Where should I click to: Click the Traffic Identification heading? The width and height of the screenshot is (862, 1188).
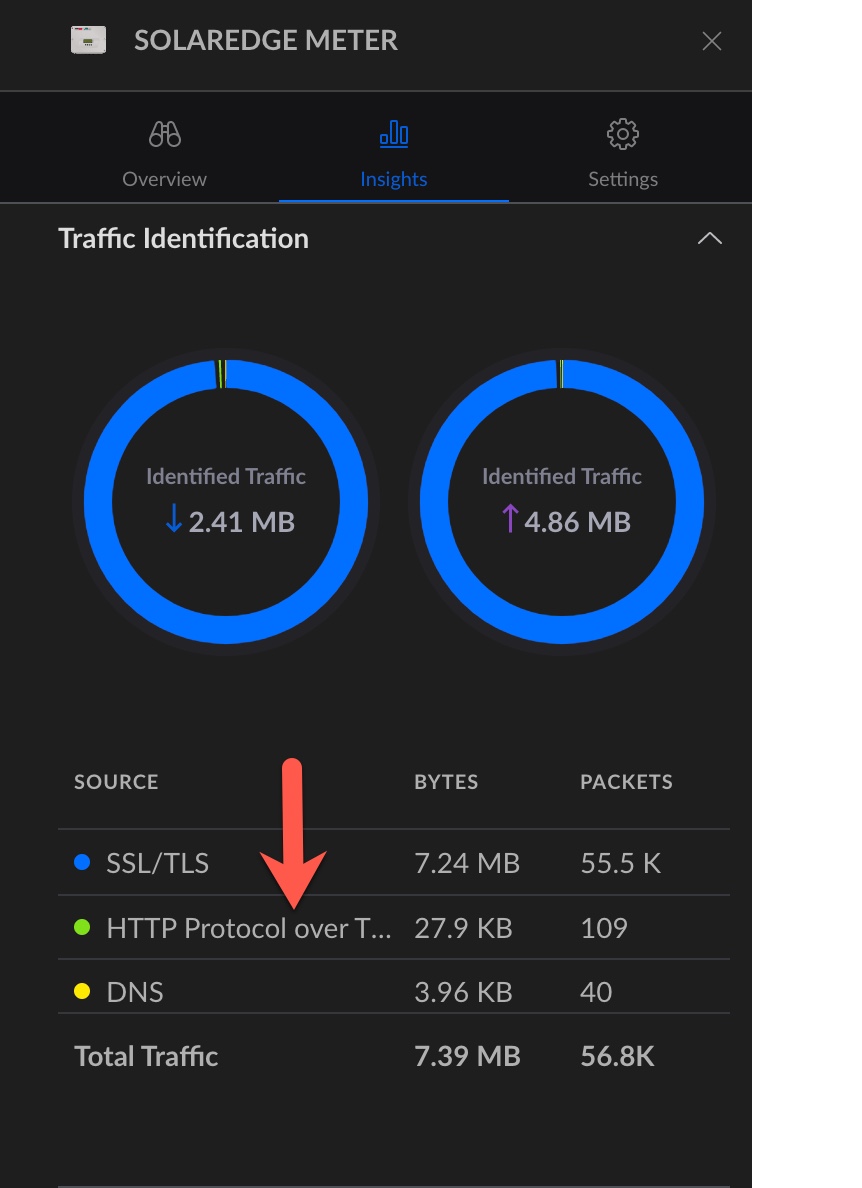tap(183, 239)
